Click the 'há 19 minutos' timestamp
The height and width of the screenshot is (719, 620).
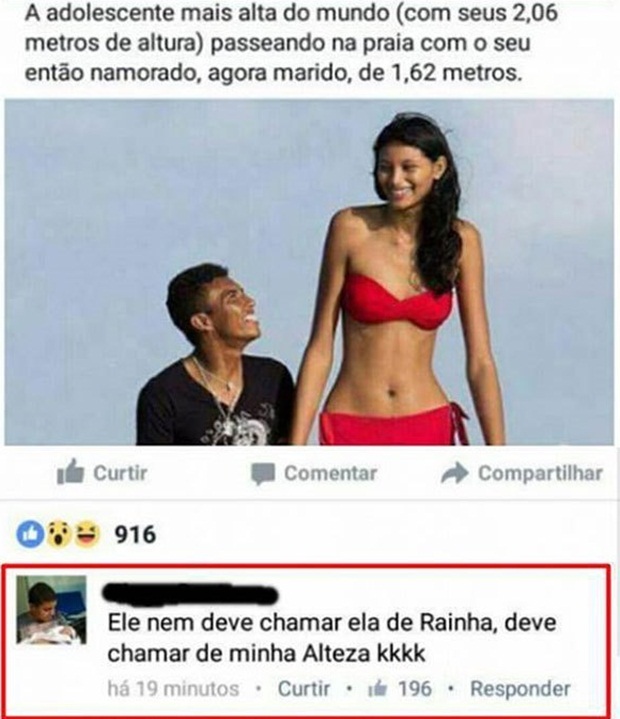coord(173,689)
